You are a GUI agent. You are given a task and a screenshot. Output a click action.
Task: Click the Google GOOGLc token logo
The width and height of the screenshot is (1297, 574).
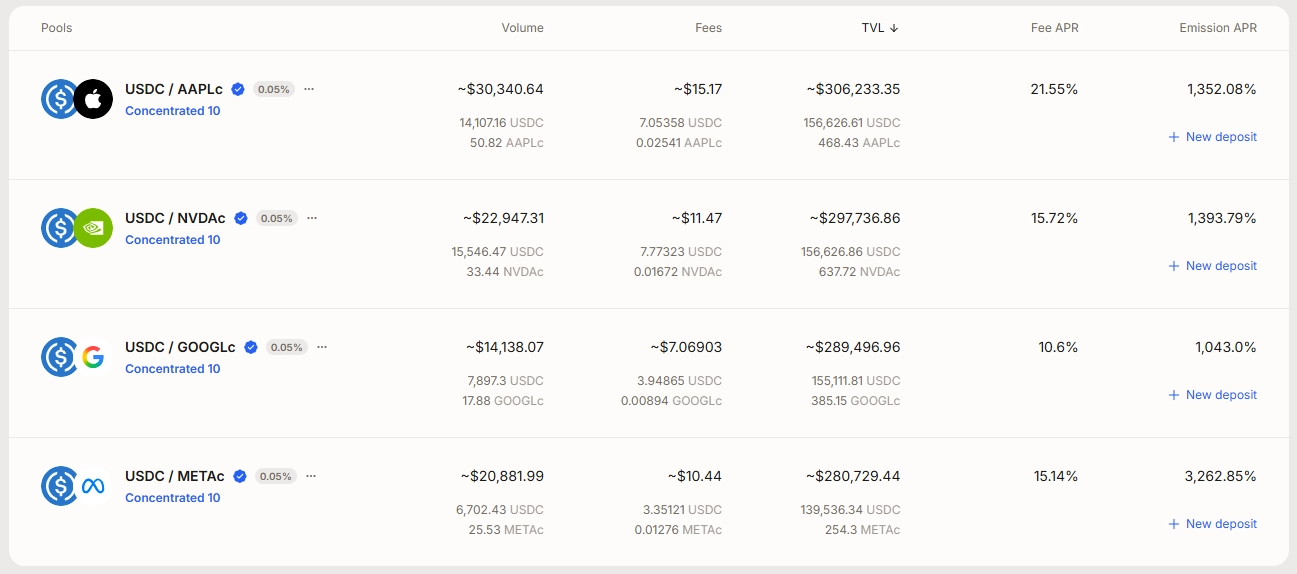[x=93, y=357]
